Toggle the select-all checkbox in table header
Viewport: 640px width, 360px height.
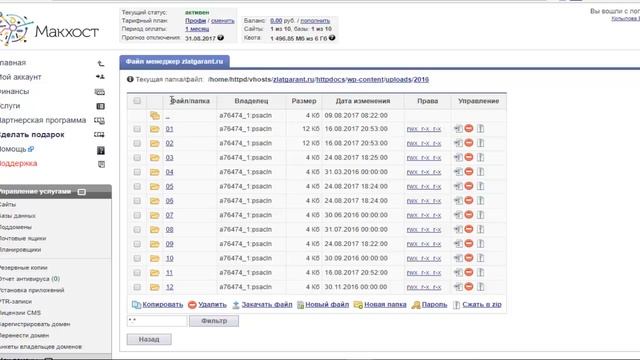click(x=137, y=100)
